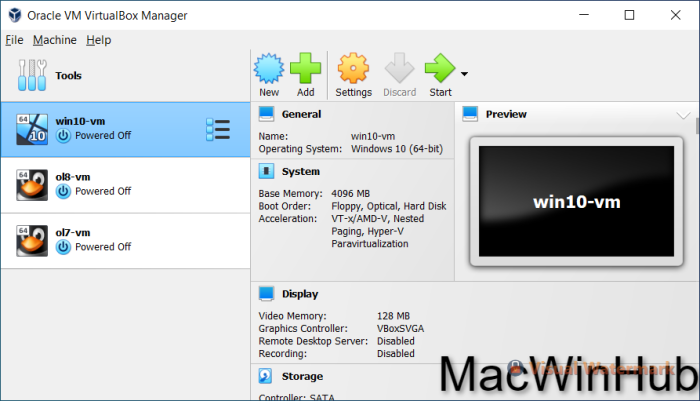Minimize the VirtualBox Manager window

click(584, 15)
